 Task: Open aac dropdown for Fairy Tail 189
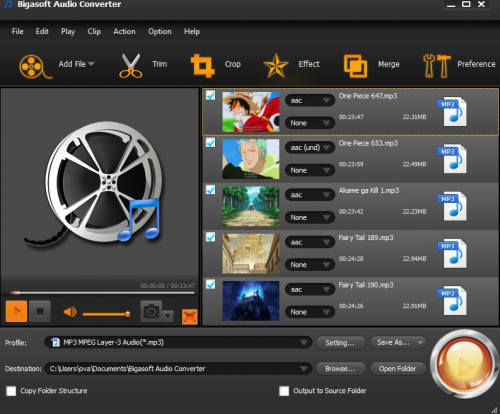[310, 242]
